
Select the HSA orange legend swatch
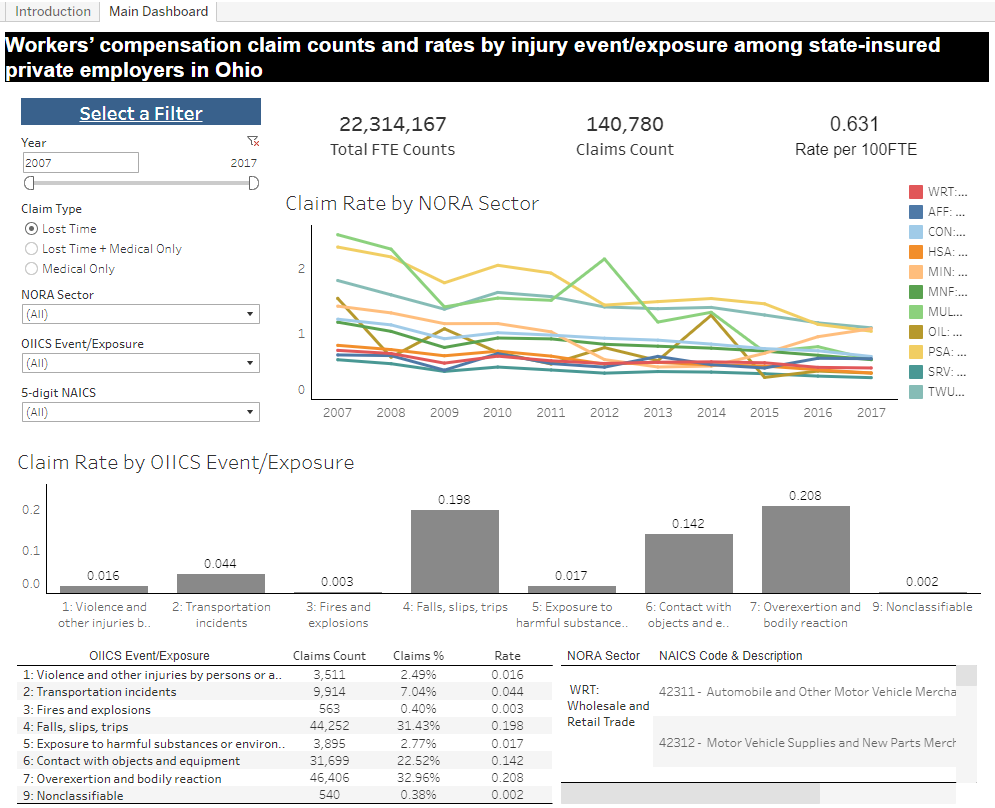(916, 251)
